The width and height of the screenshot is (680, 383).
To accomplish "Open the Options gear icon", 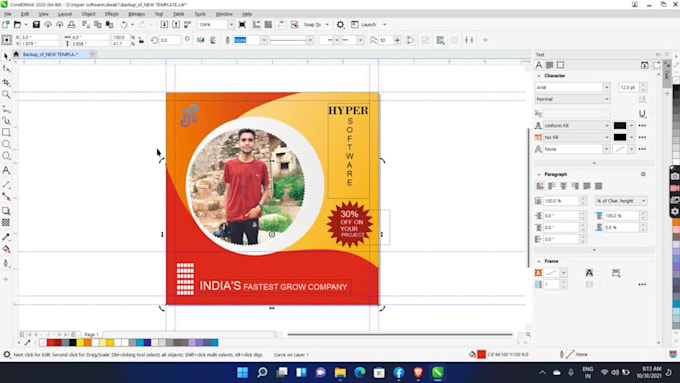I will click(x=340, y=25).
